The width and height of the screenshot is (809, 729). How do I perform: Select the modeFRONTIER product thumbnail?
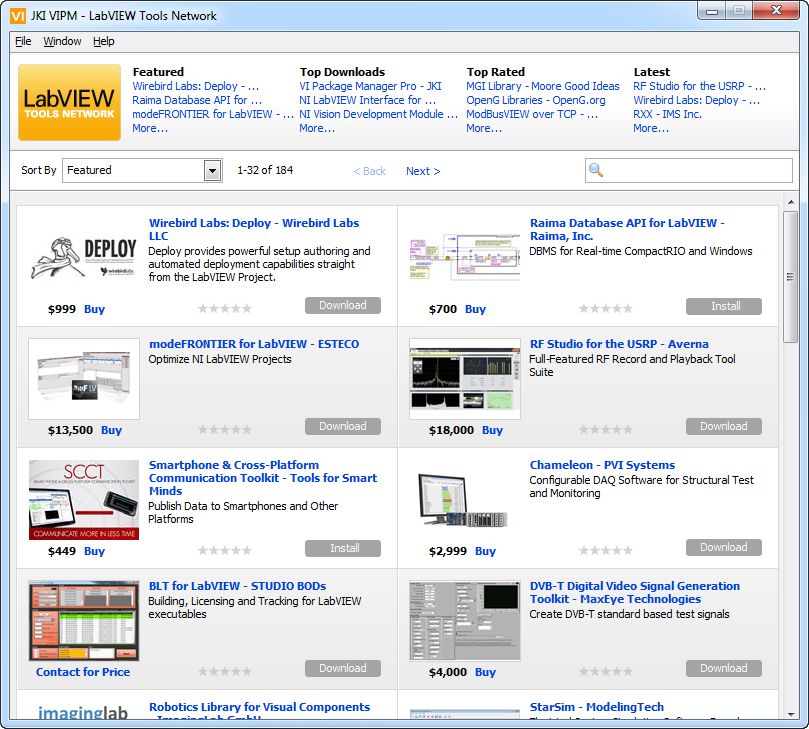83,379
